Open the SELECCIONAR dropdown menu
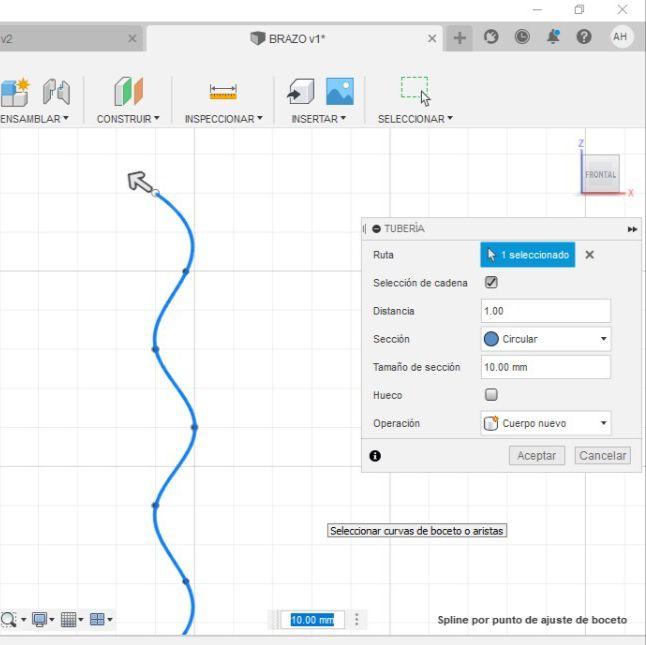 (x=415, y=119)
